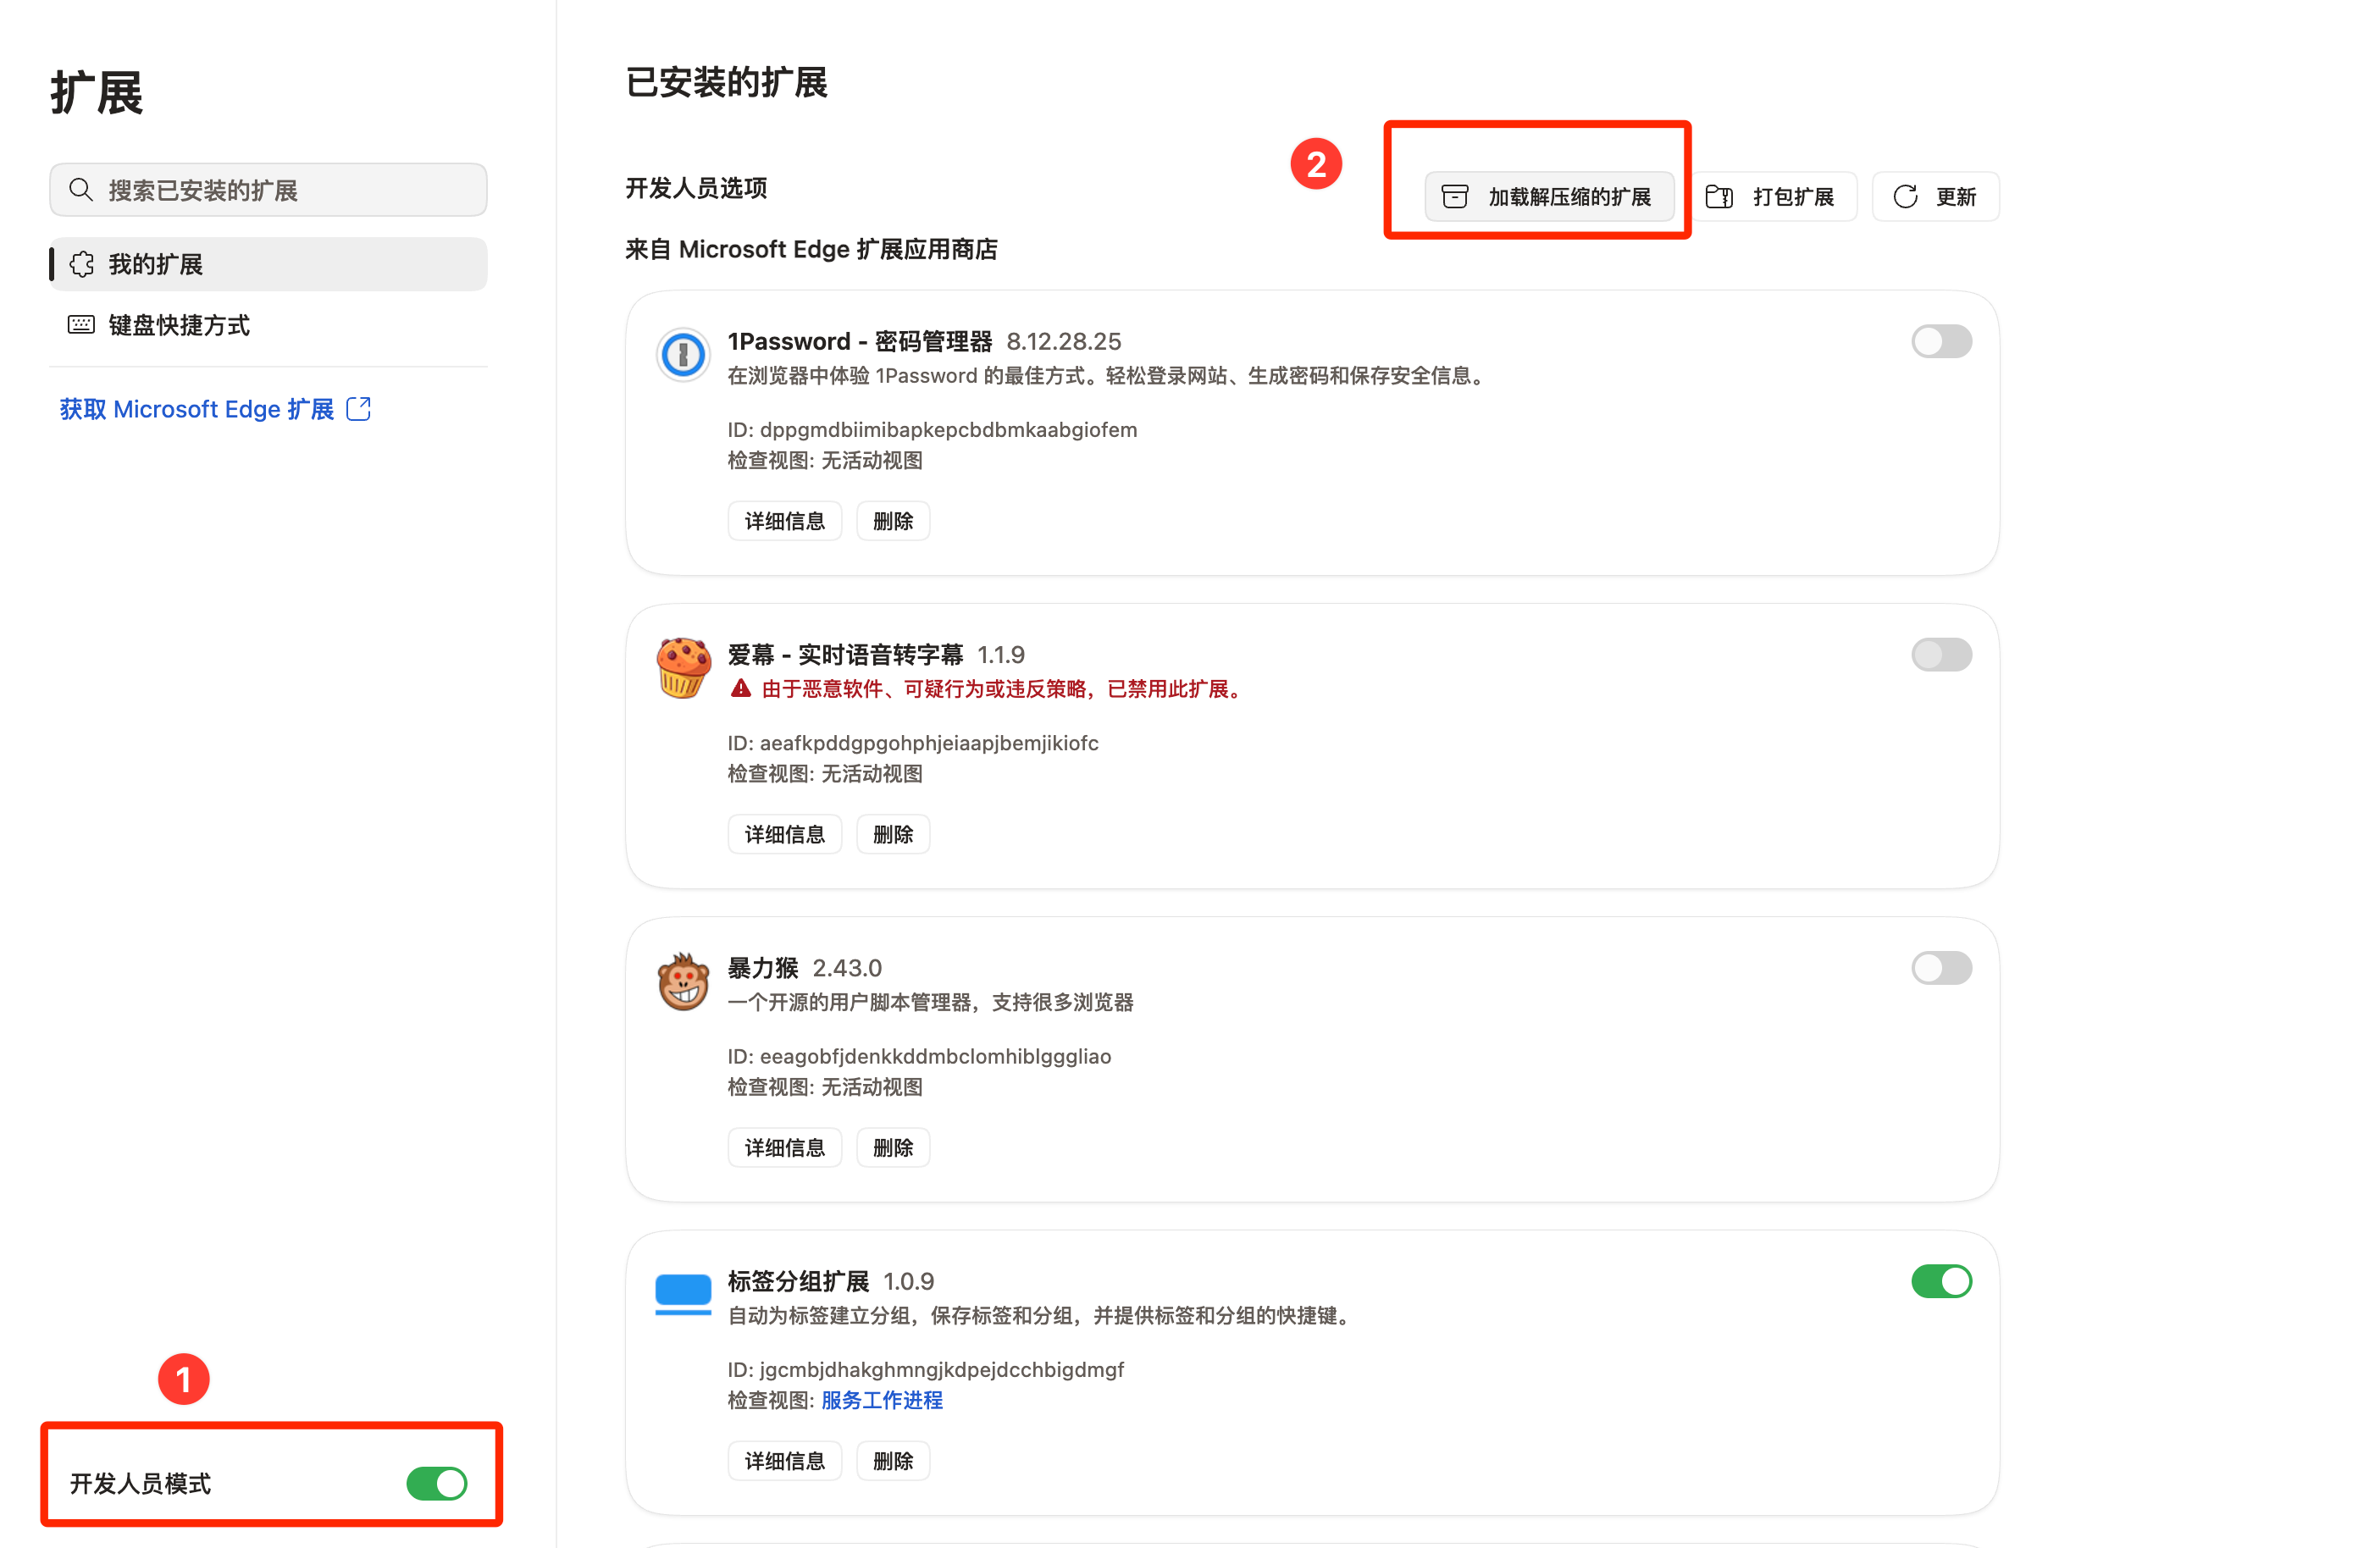Click 删除 for 1Password
2380x1548 pixels.
click(x=893, y=521)
